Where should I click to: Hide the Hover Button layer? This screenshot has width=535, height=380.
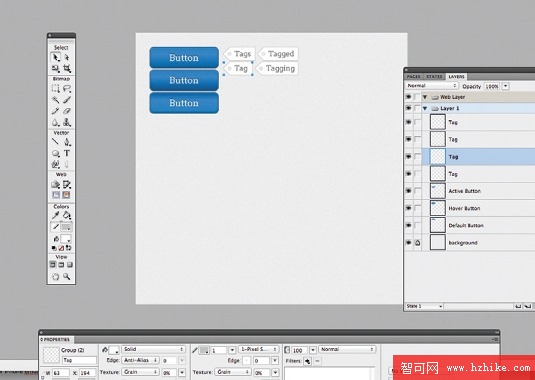point(408,208)
